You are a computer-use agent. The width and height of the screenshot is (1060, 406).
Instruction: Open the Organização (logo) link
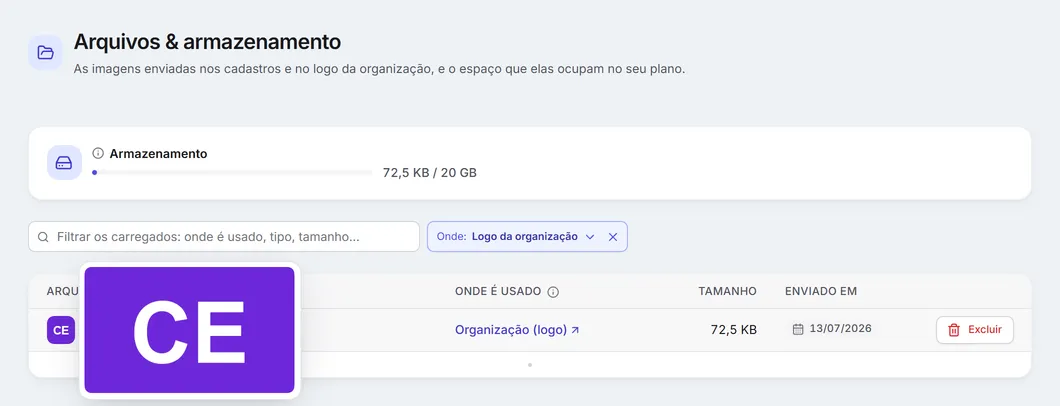click(x=517, y=330)
